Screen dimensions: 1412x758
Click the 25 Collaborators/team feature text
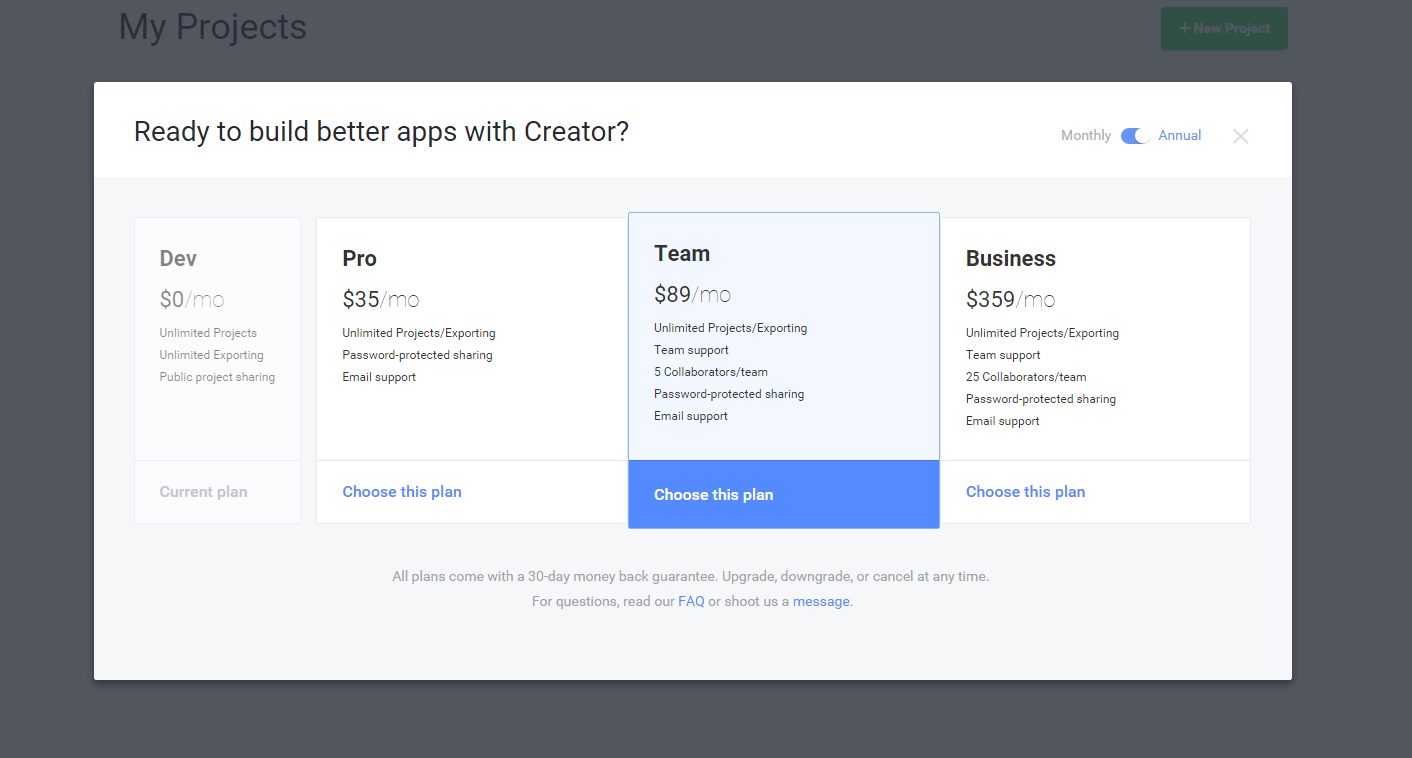point(1026,377)
